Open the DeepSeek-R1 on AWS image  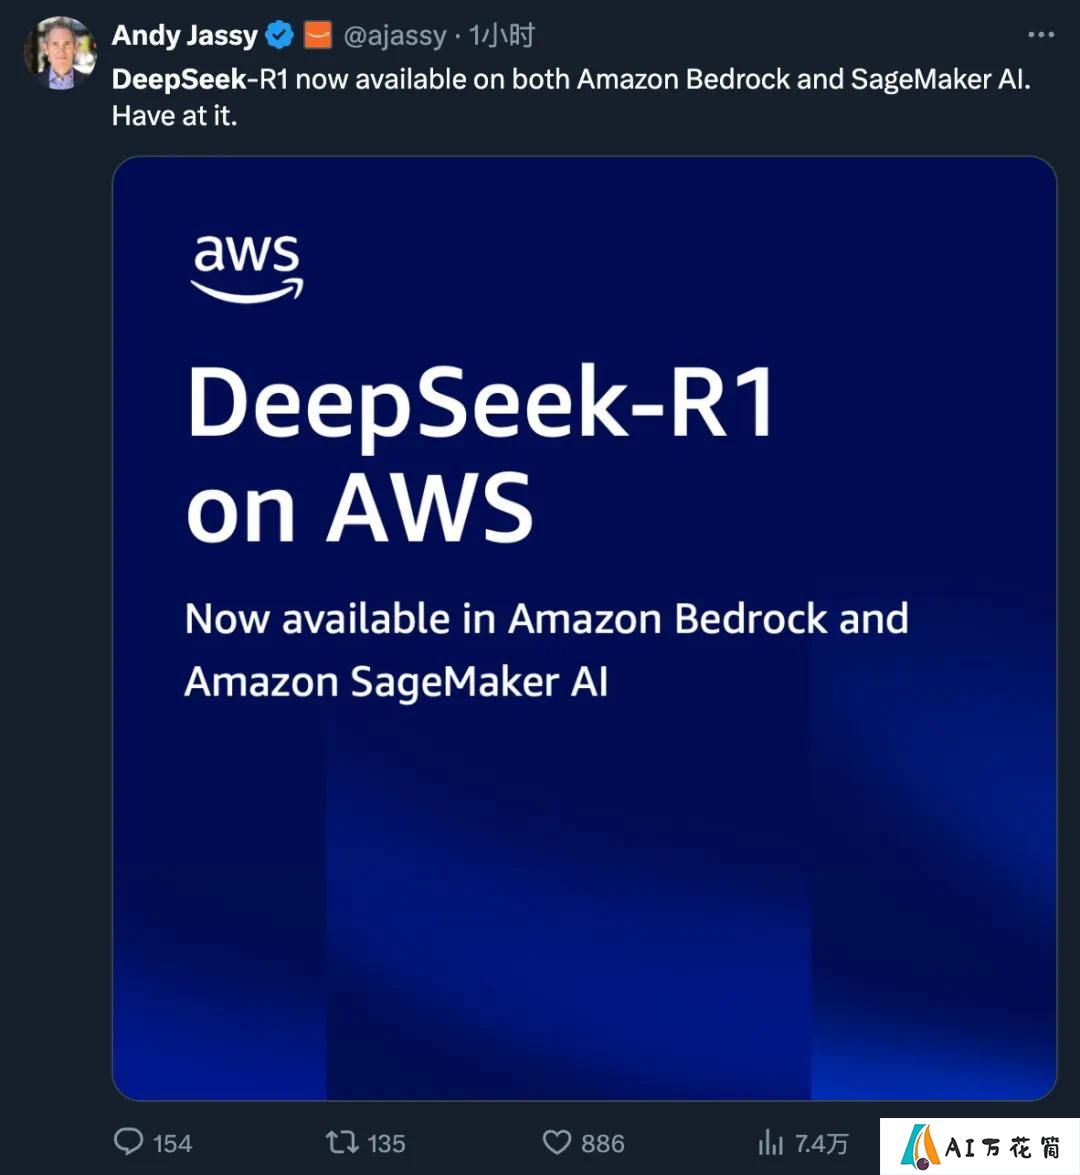pyautogui.click(x=585, y=628)
